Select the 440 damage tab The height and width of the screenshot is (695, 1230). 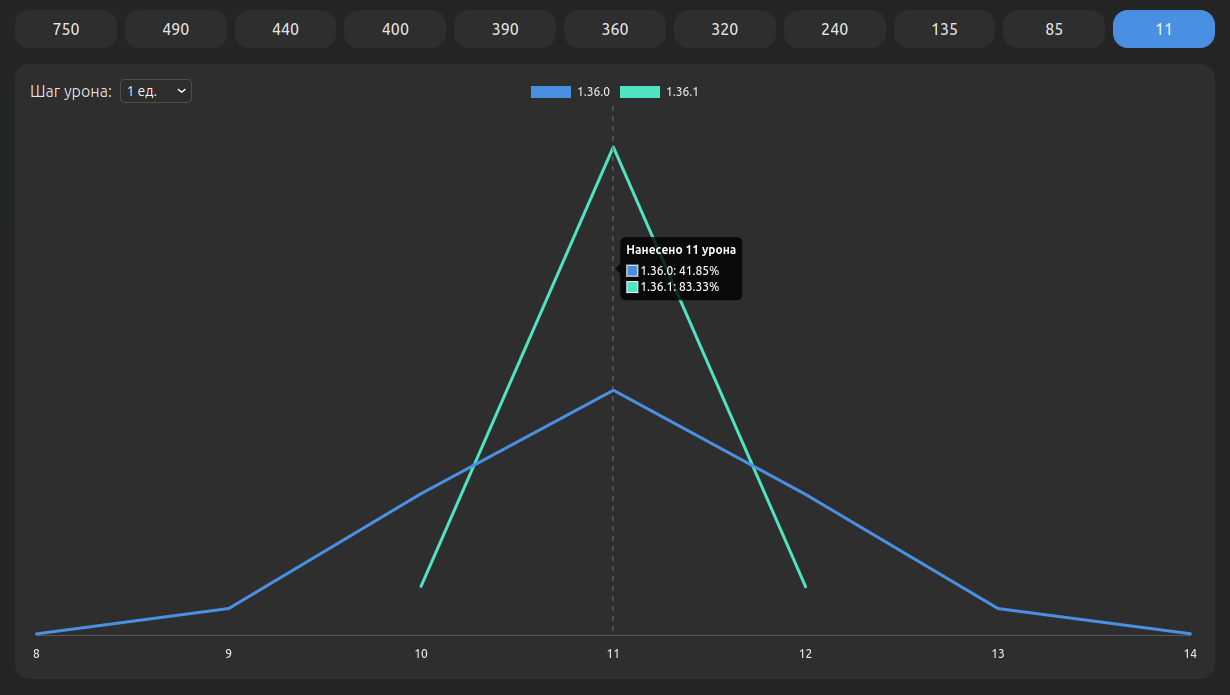click(285, 29)
